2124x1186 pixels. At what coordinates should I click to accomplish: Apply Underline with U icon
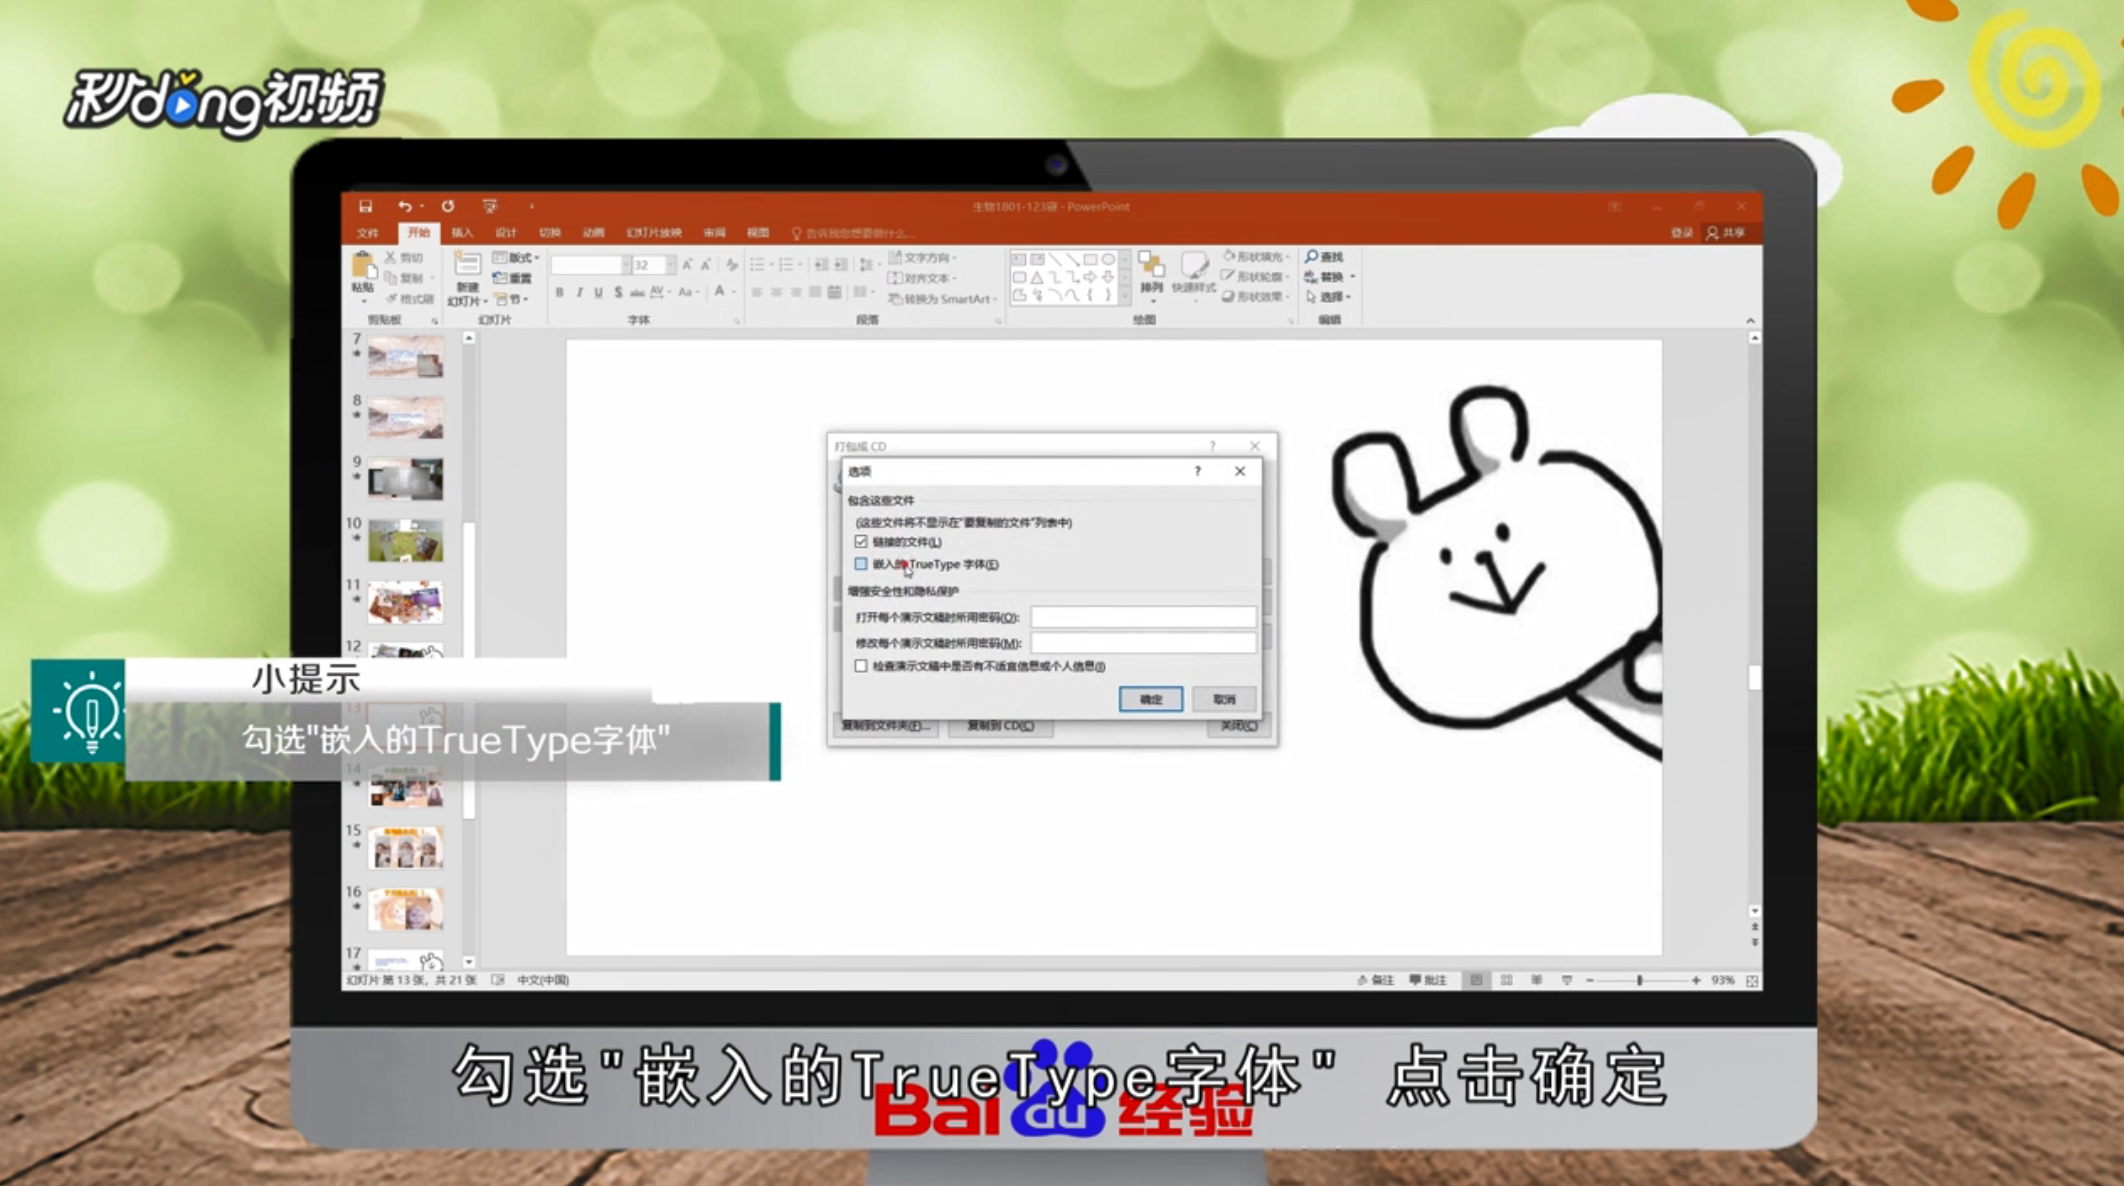coord(598,292)
